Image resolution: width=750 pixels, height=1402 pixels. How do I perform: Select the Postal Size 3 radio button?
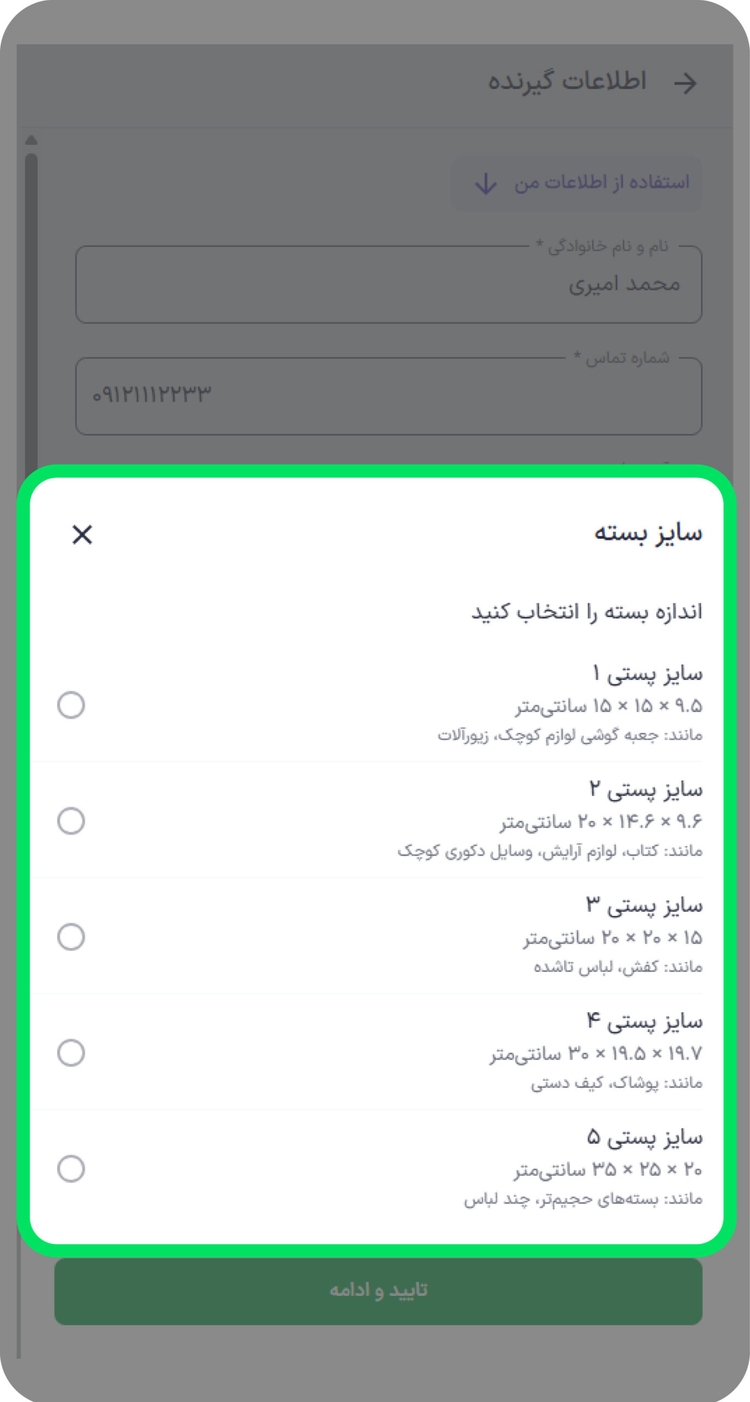point(71,937)
